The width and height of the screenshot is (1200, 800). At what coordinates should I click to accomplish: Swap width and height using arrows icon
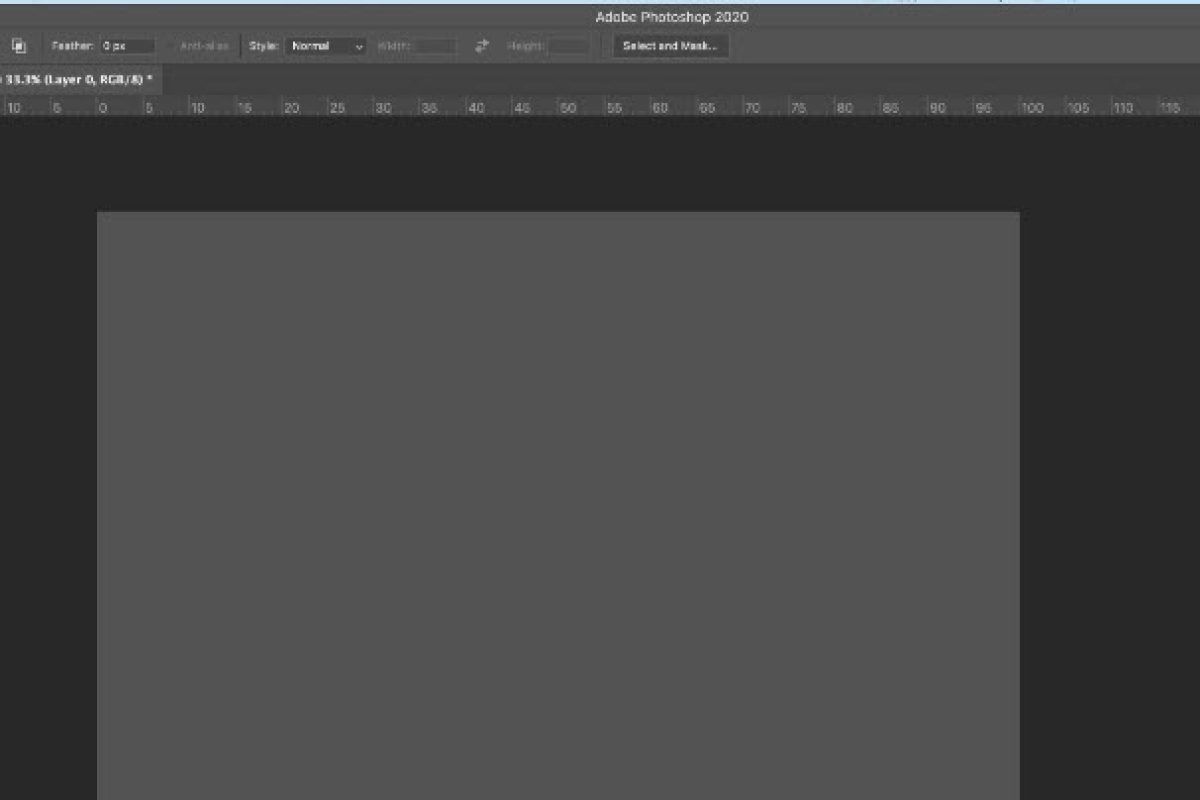[482, 46]
